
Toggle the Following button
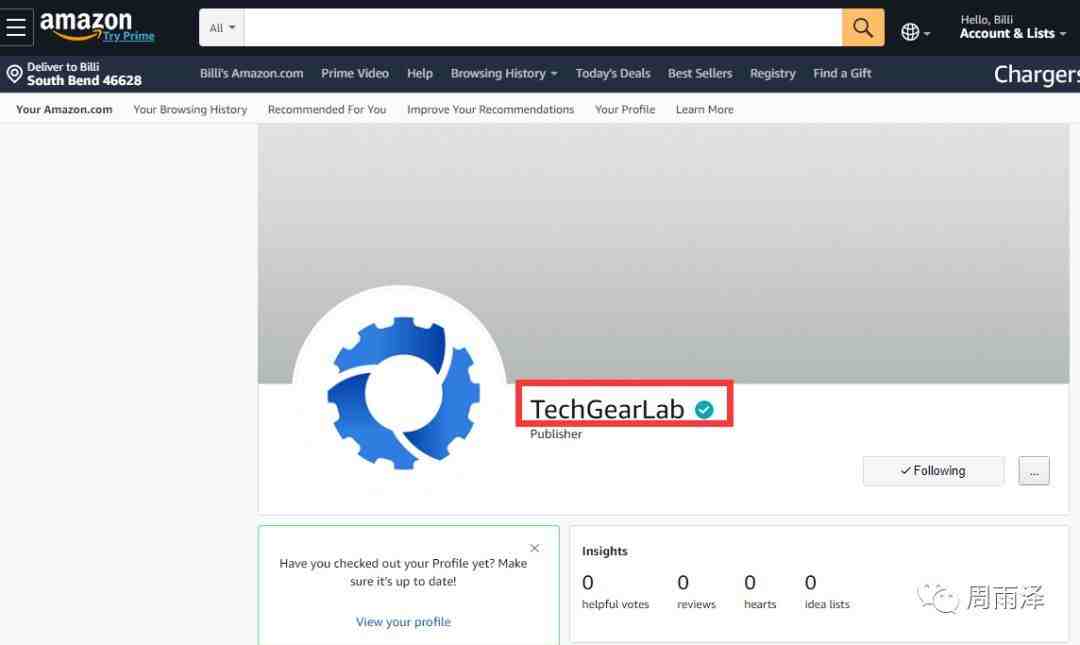(x=933, y=471)
